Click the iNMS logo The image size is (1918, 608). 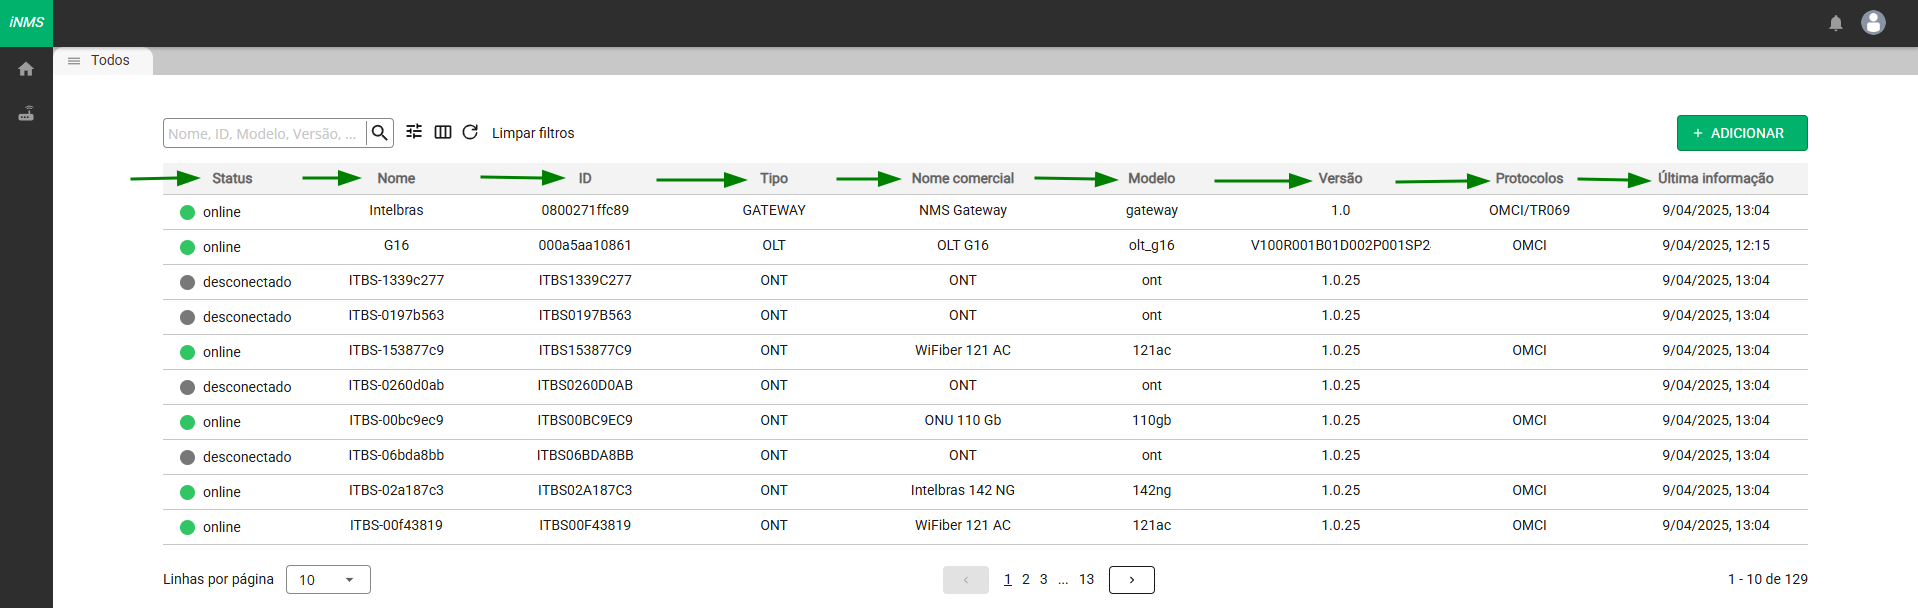tap(26, 22)
